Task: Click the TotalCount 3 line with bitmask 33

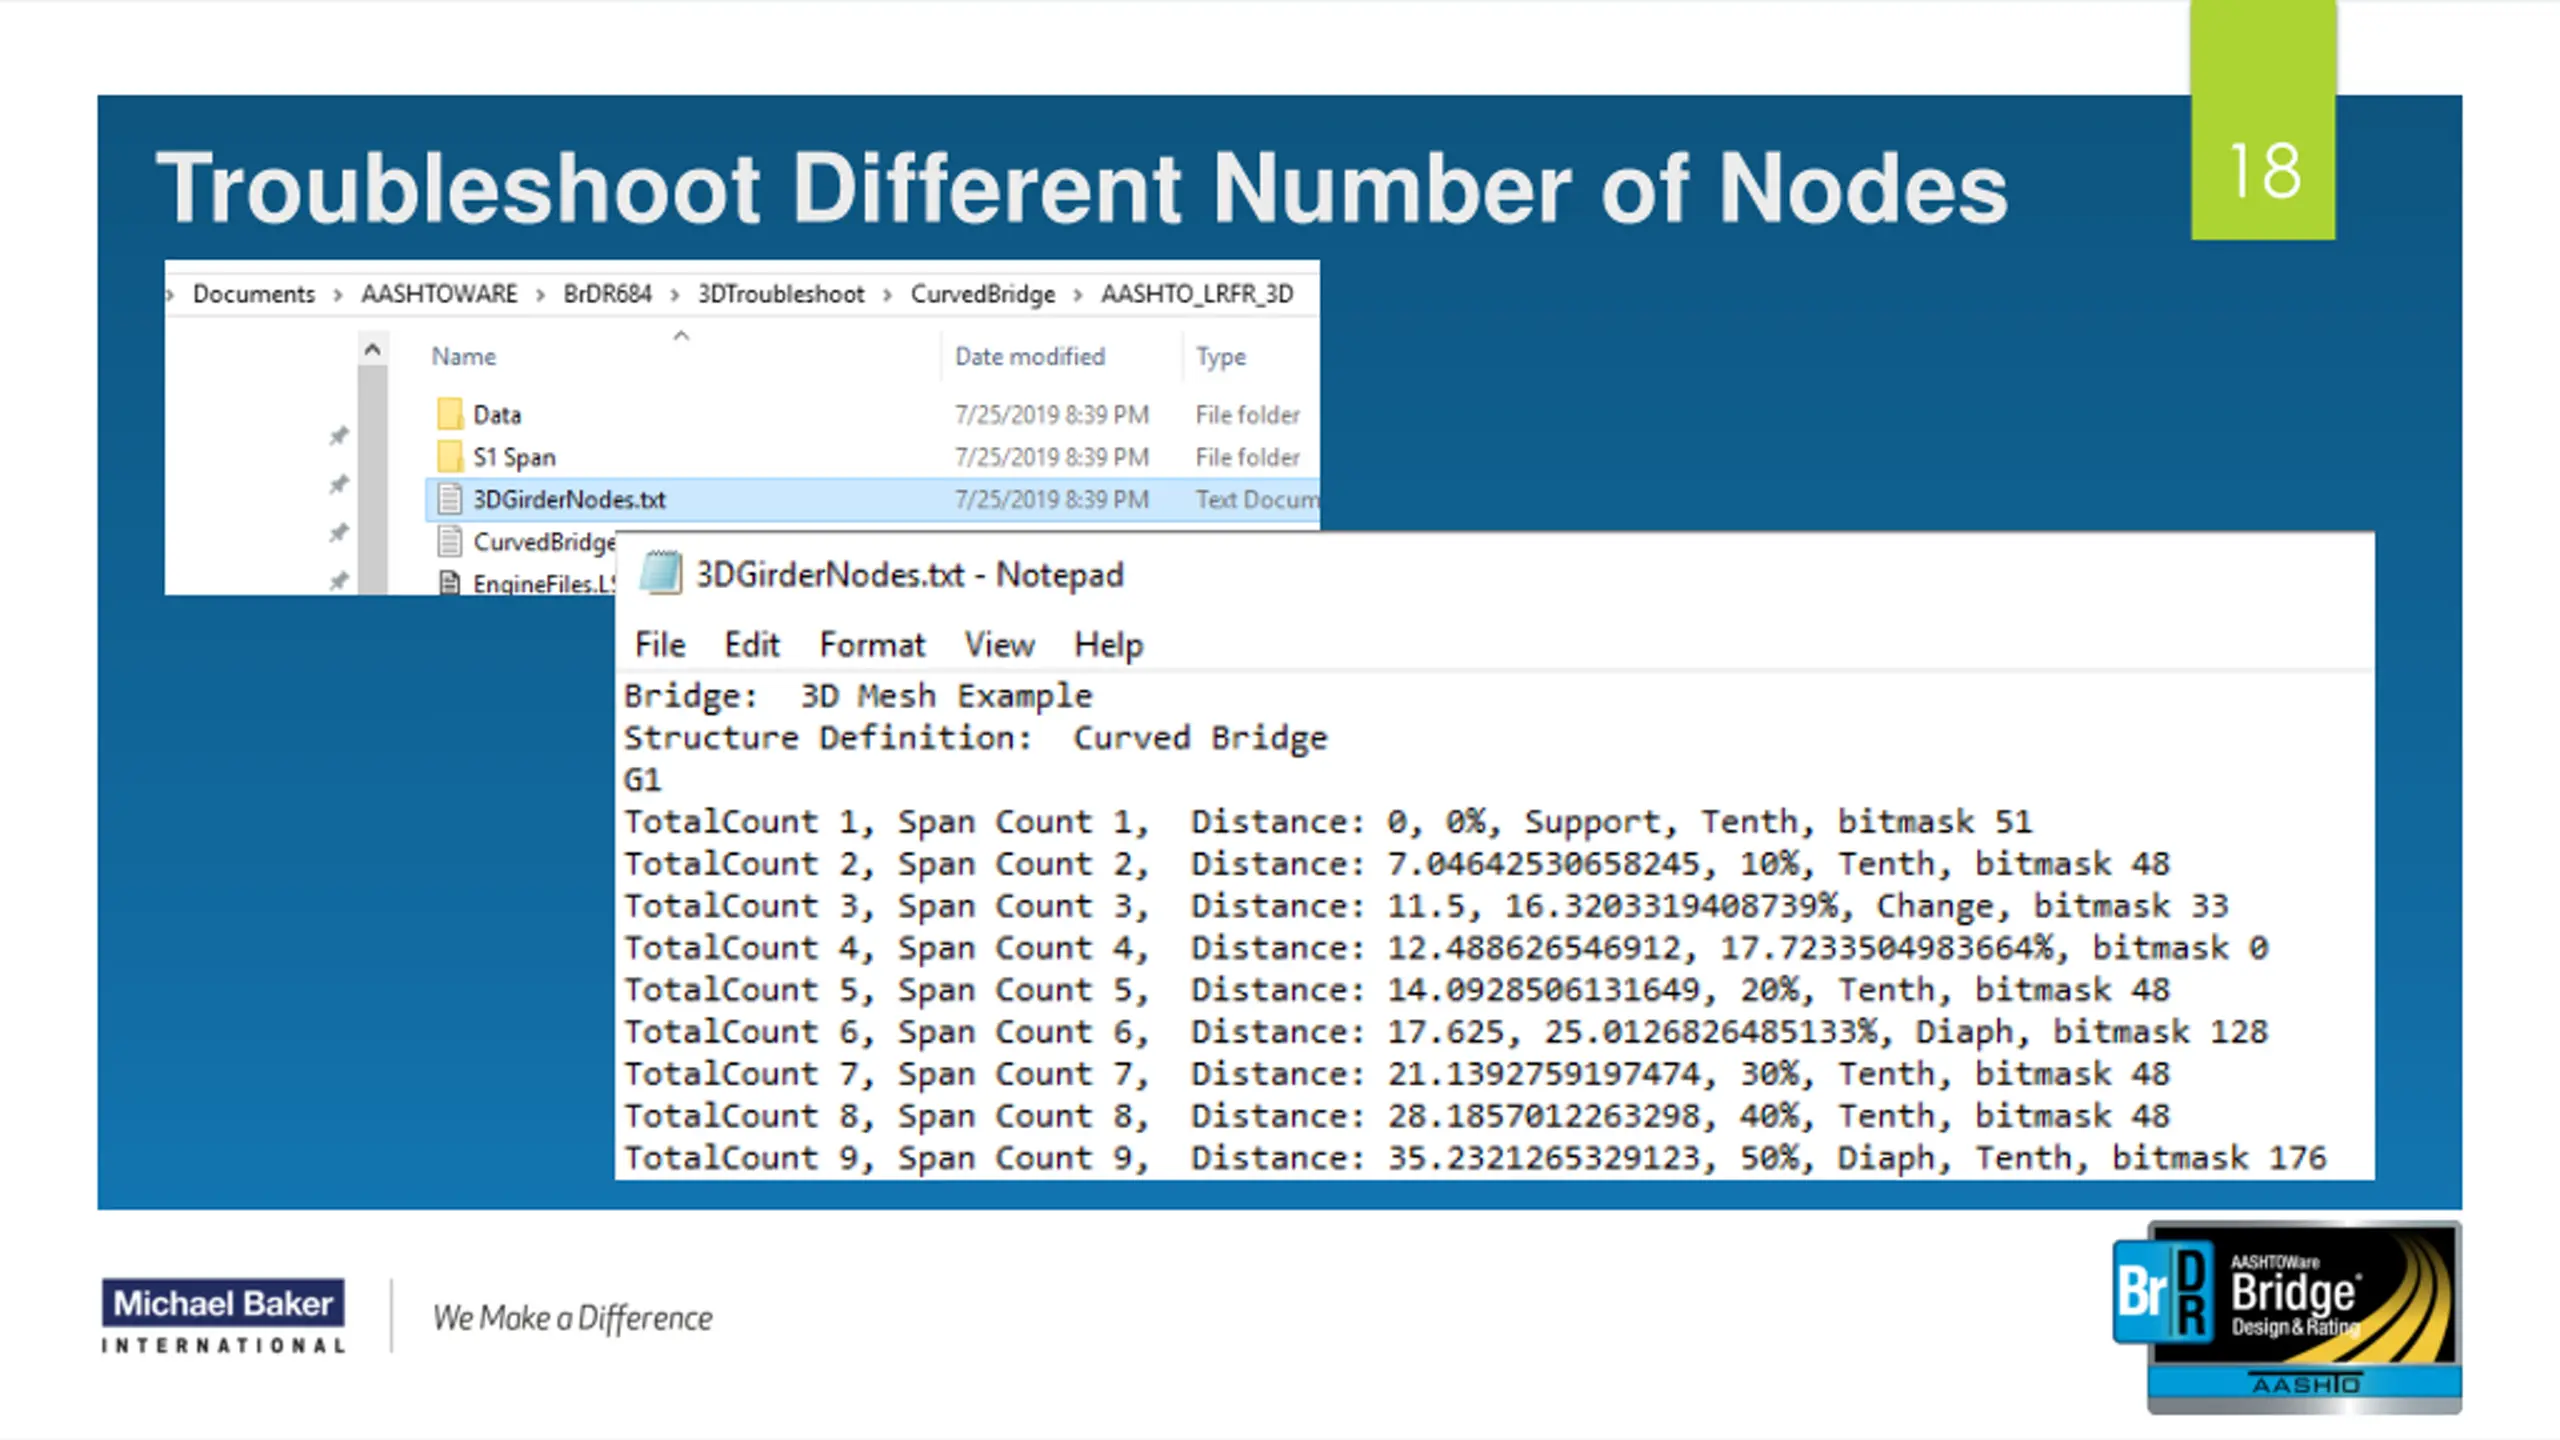Action: [1426, 906]
